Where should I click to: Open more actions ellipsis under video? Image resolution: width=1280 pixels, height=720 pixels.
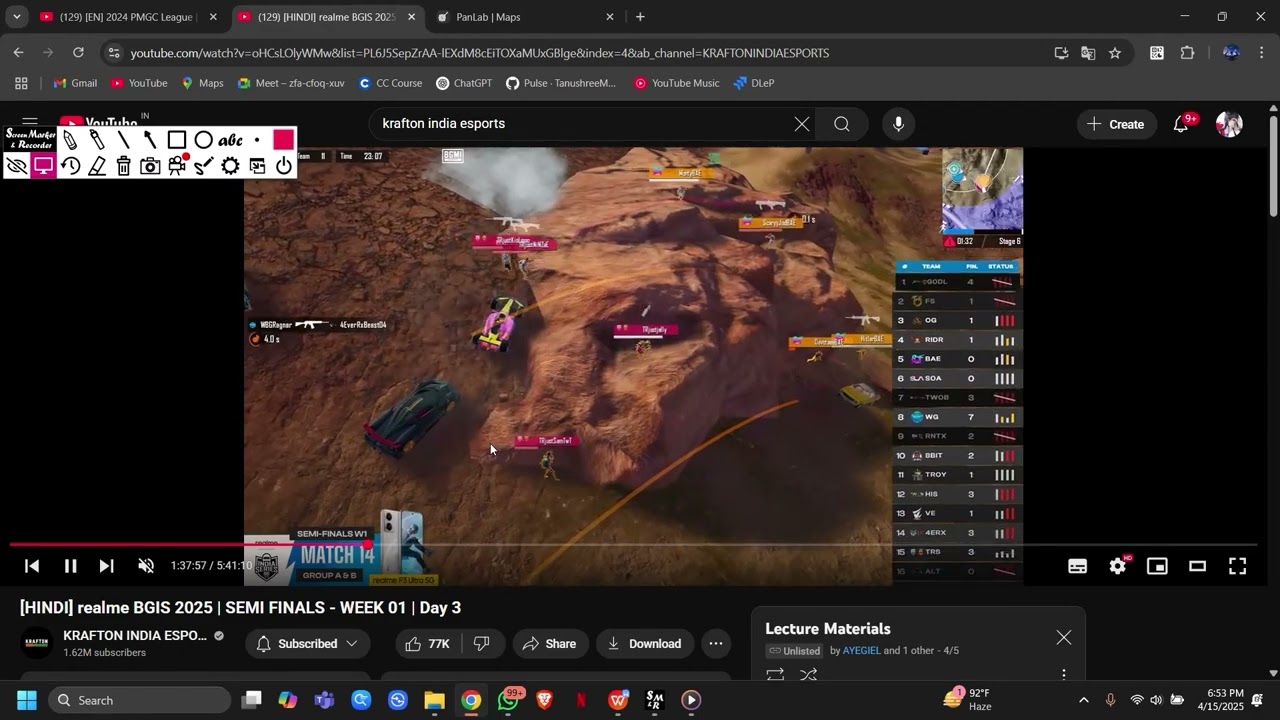(x=716, y=644)
